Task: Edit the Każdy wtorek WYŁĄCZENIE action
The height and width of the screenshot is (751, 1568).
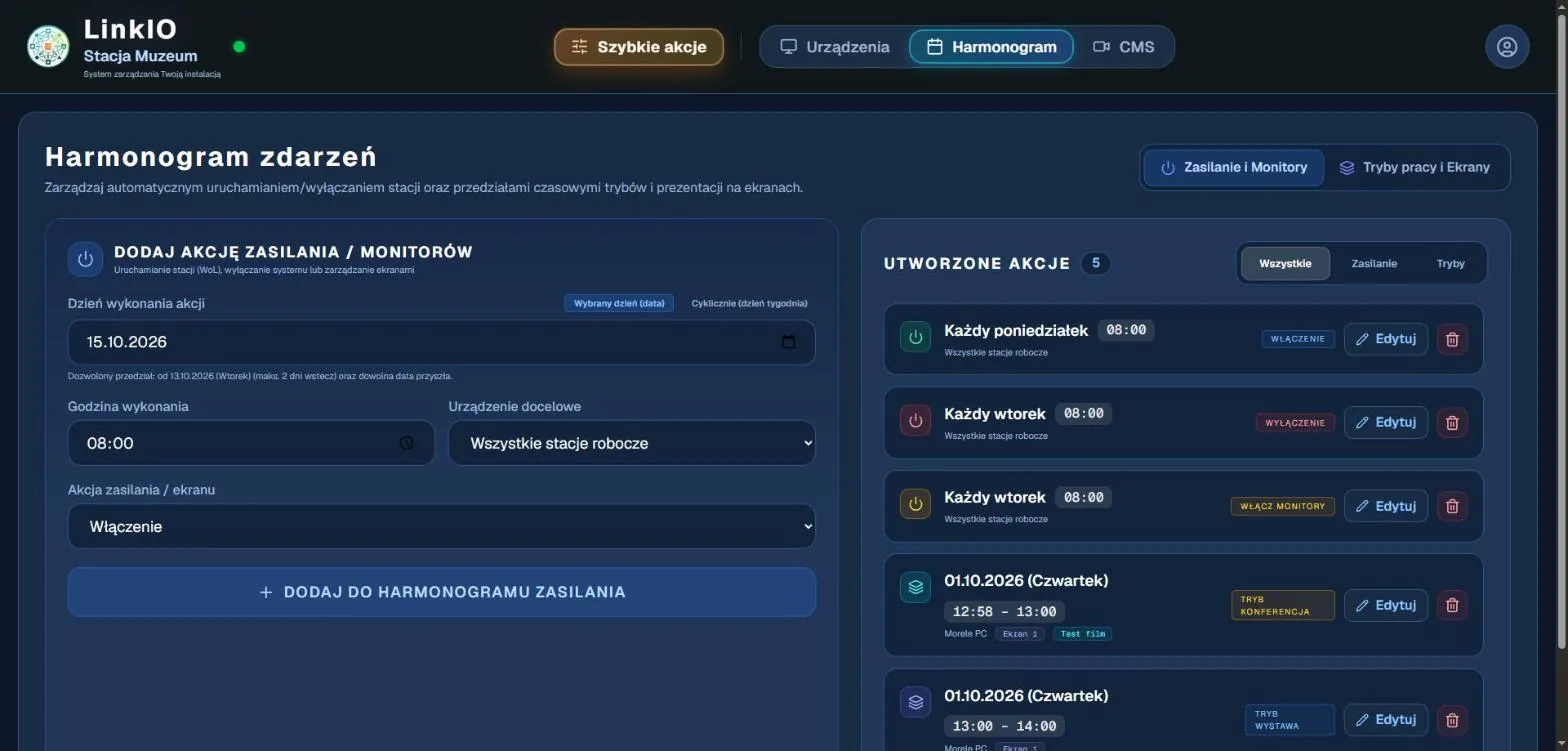Action: click(1386, 422)
